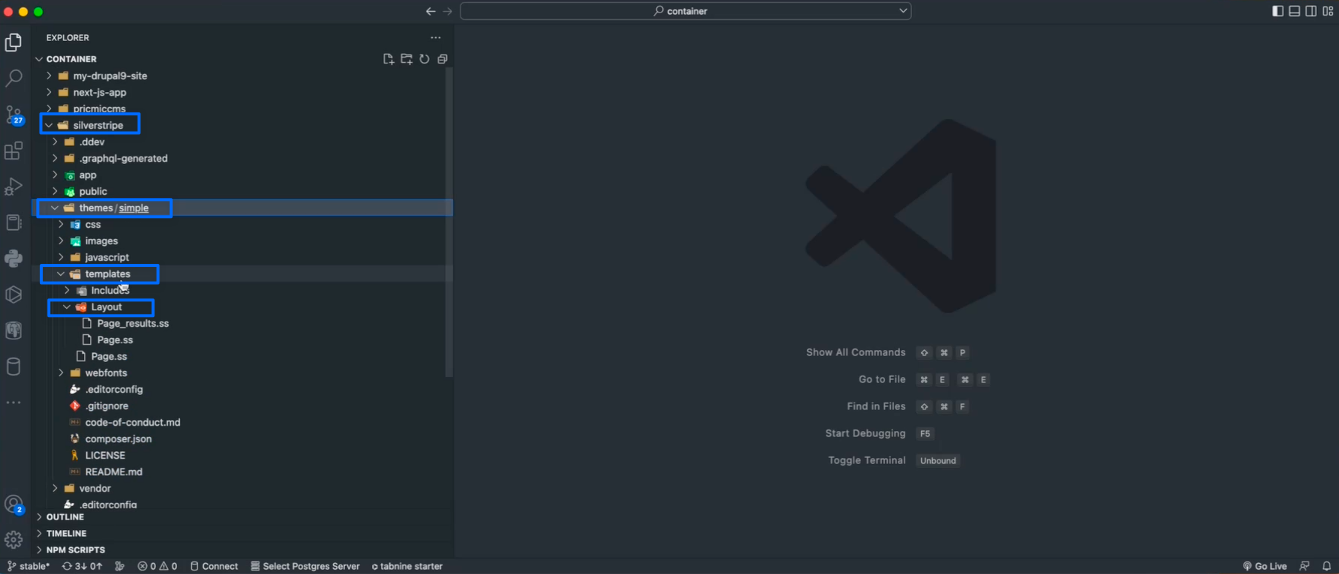
Task: Expand the images folder
Action: pyautogui.click(x=61, y=241)
